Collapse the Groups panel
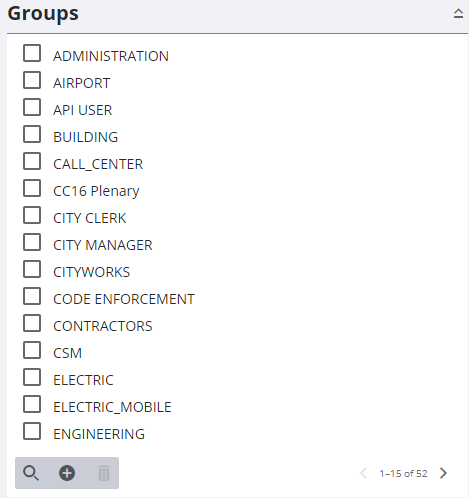Screen dimensions: 469x498 click(x=458, y=13)
